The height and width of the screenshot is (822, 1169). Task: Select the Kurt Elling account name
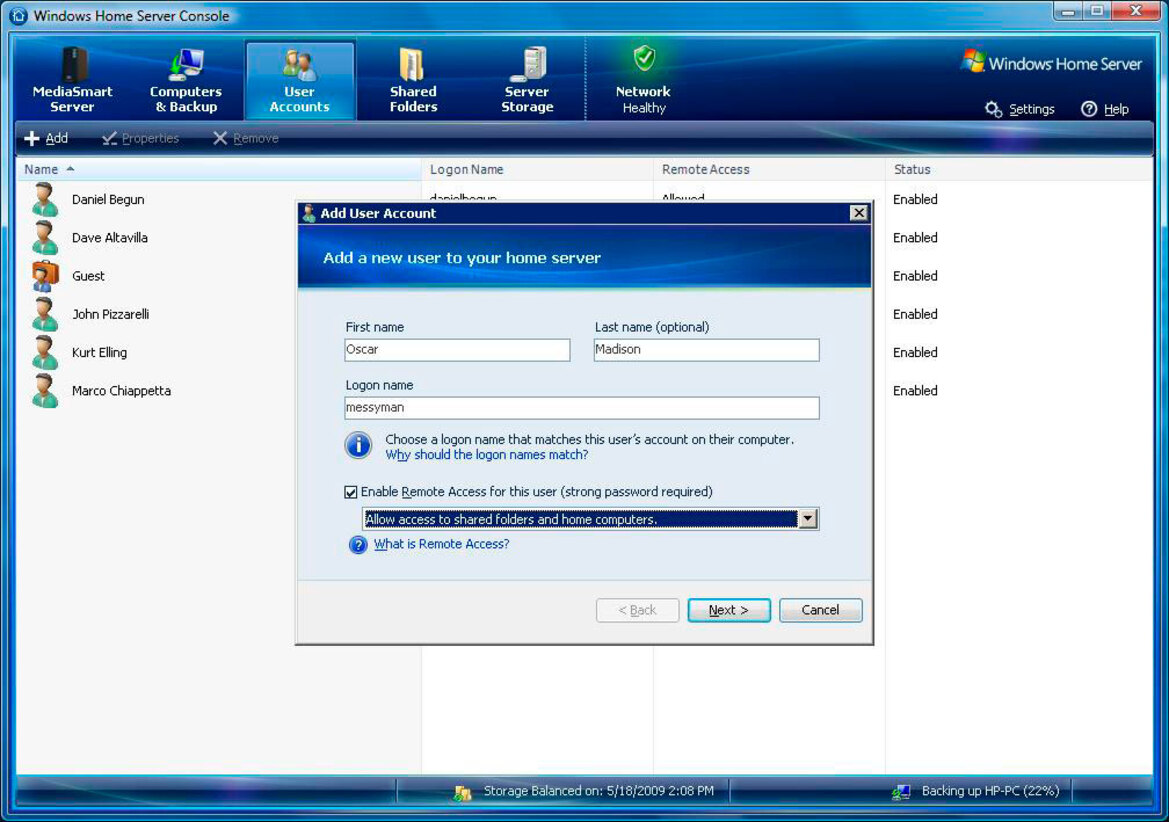point(99,352)
